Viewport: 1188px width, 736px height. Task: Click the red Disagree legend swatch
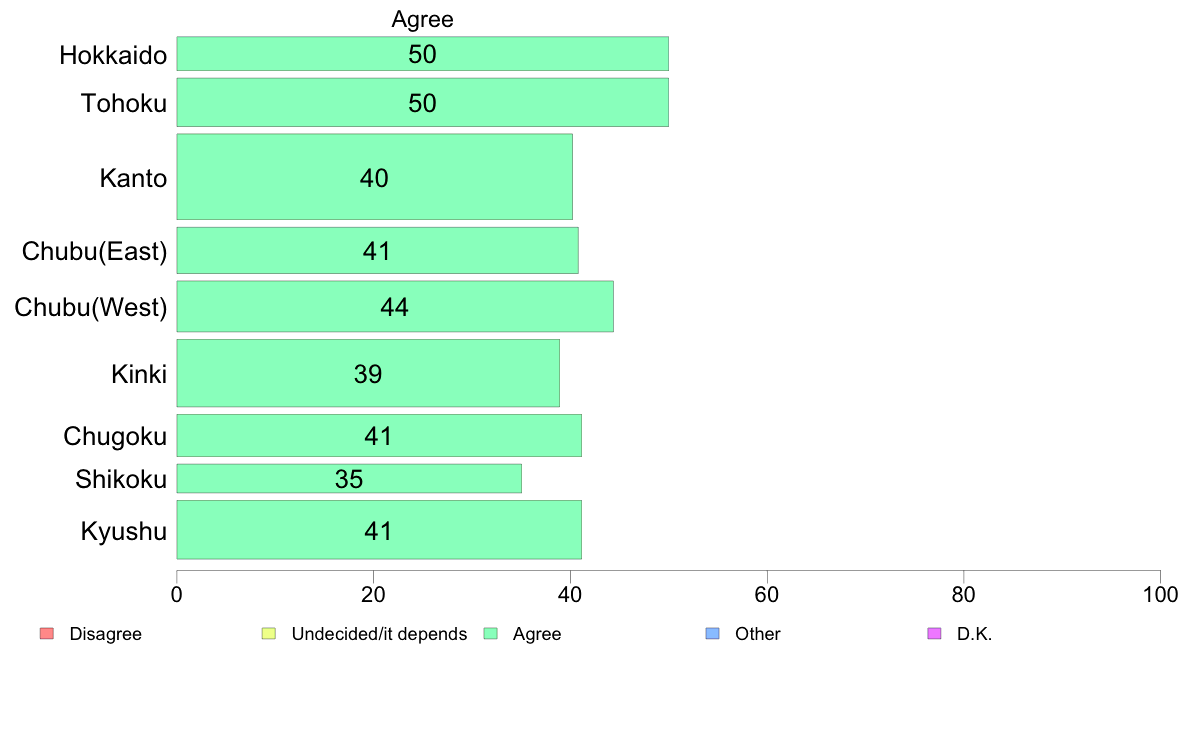pyautogui.click(x=46, y=634)
